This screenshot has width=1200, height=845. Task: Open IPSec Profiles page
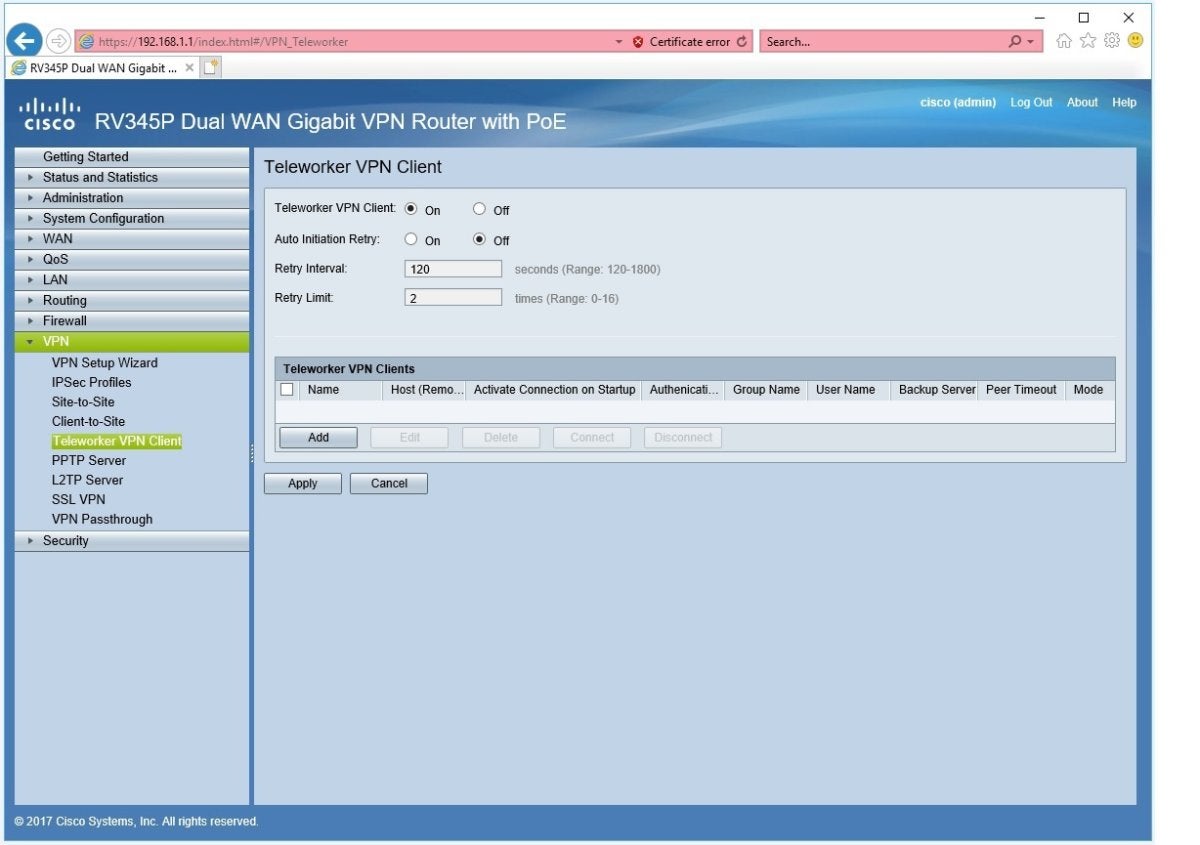pyautogui.click(x=91, y=382)
